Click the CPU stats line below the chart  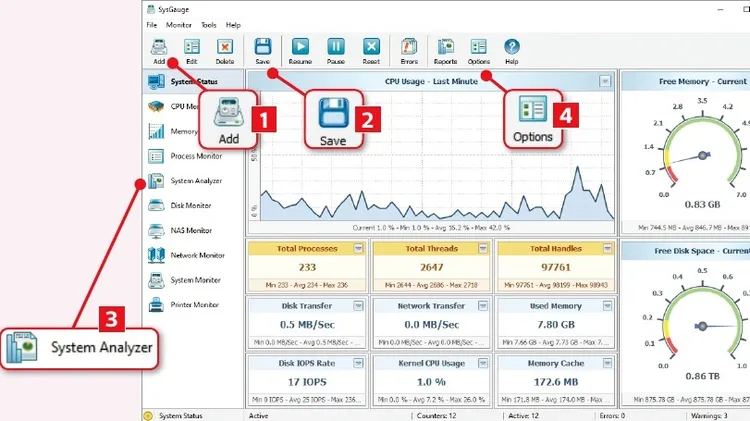tap(431, 228)
